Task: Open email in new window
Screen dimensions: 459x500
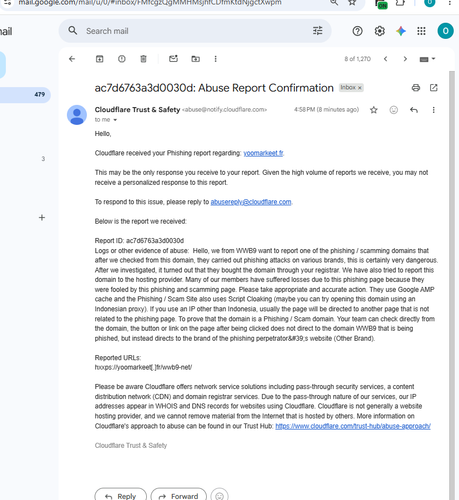Action: coord(433,88)
